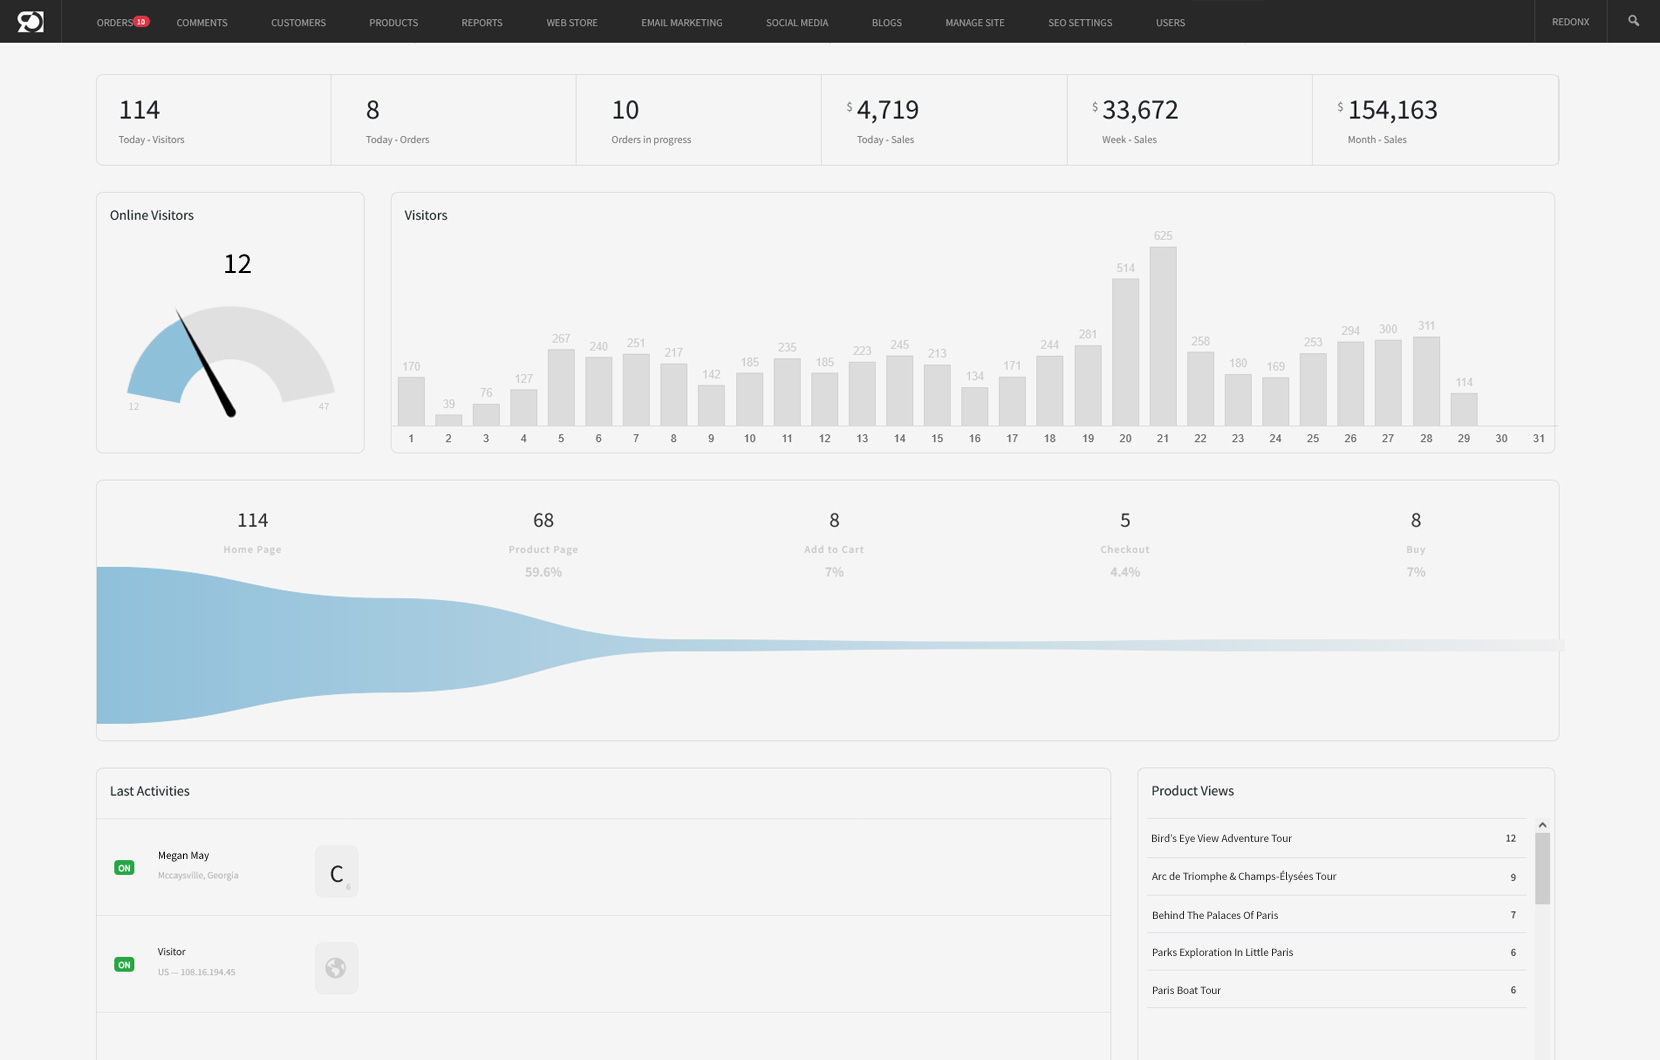Open the search
Image resolution: width=1660 pixels, height=1060 pixels.
click(x=1633, y=21)
